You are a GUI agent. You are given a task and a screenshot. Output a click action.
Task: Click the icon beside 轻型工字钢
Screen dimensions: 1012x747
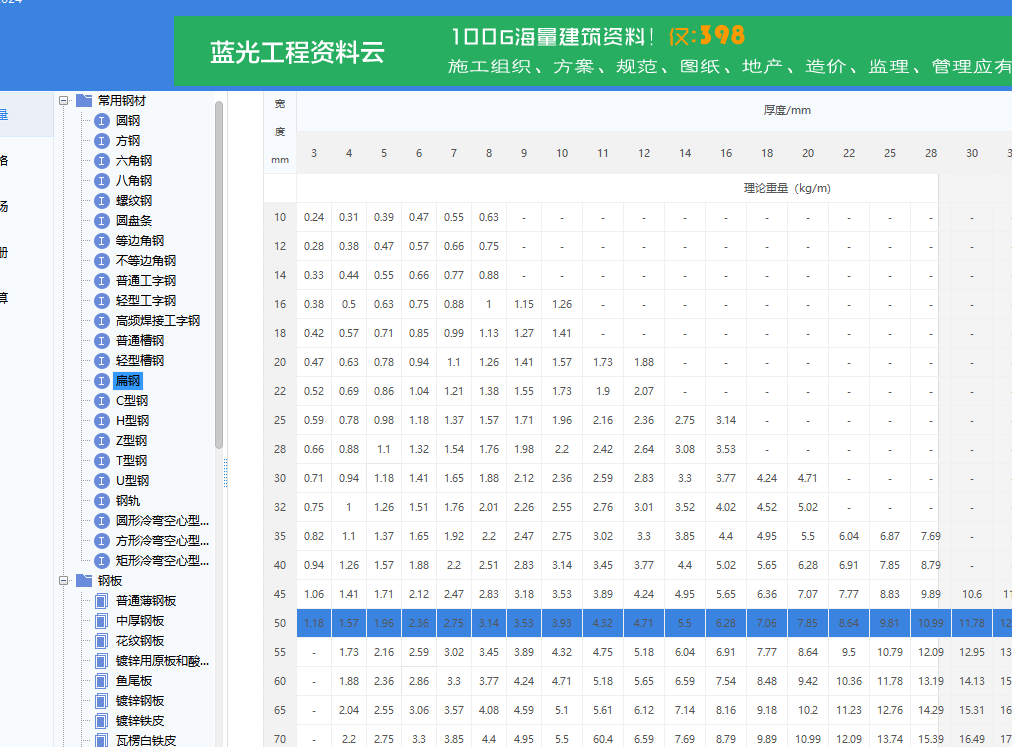point(101,301)
